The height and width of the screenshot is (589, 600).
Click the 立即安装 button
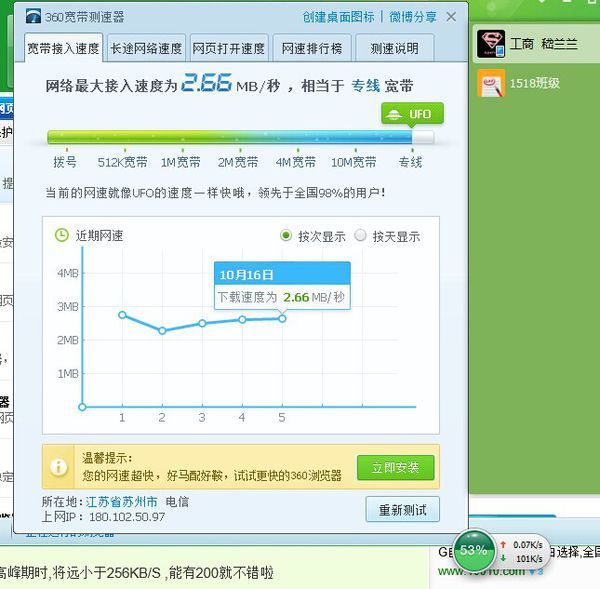(x=396, y=468)
